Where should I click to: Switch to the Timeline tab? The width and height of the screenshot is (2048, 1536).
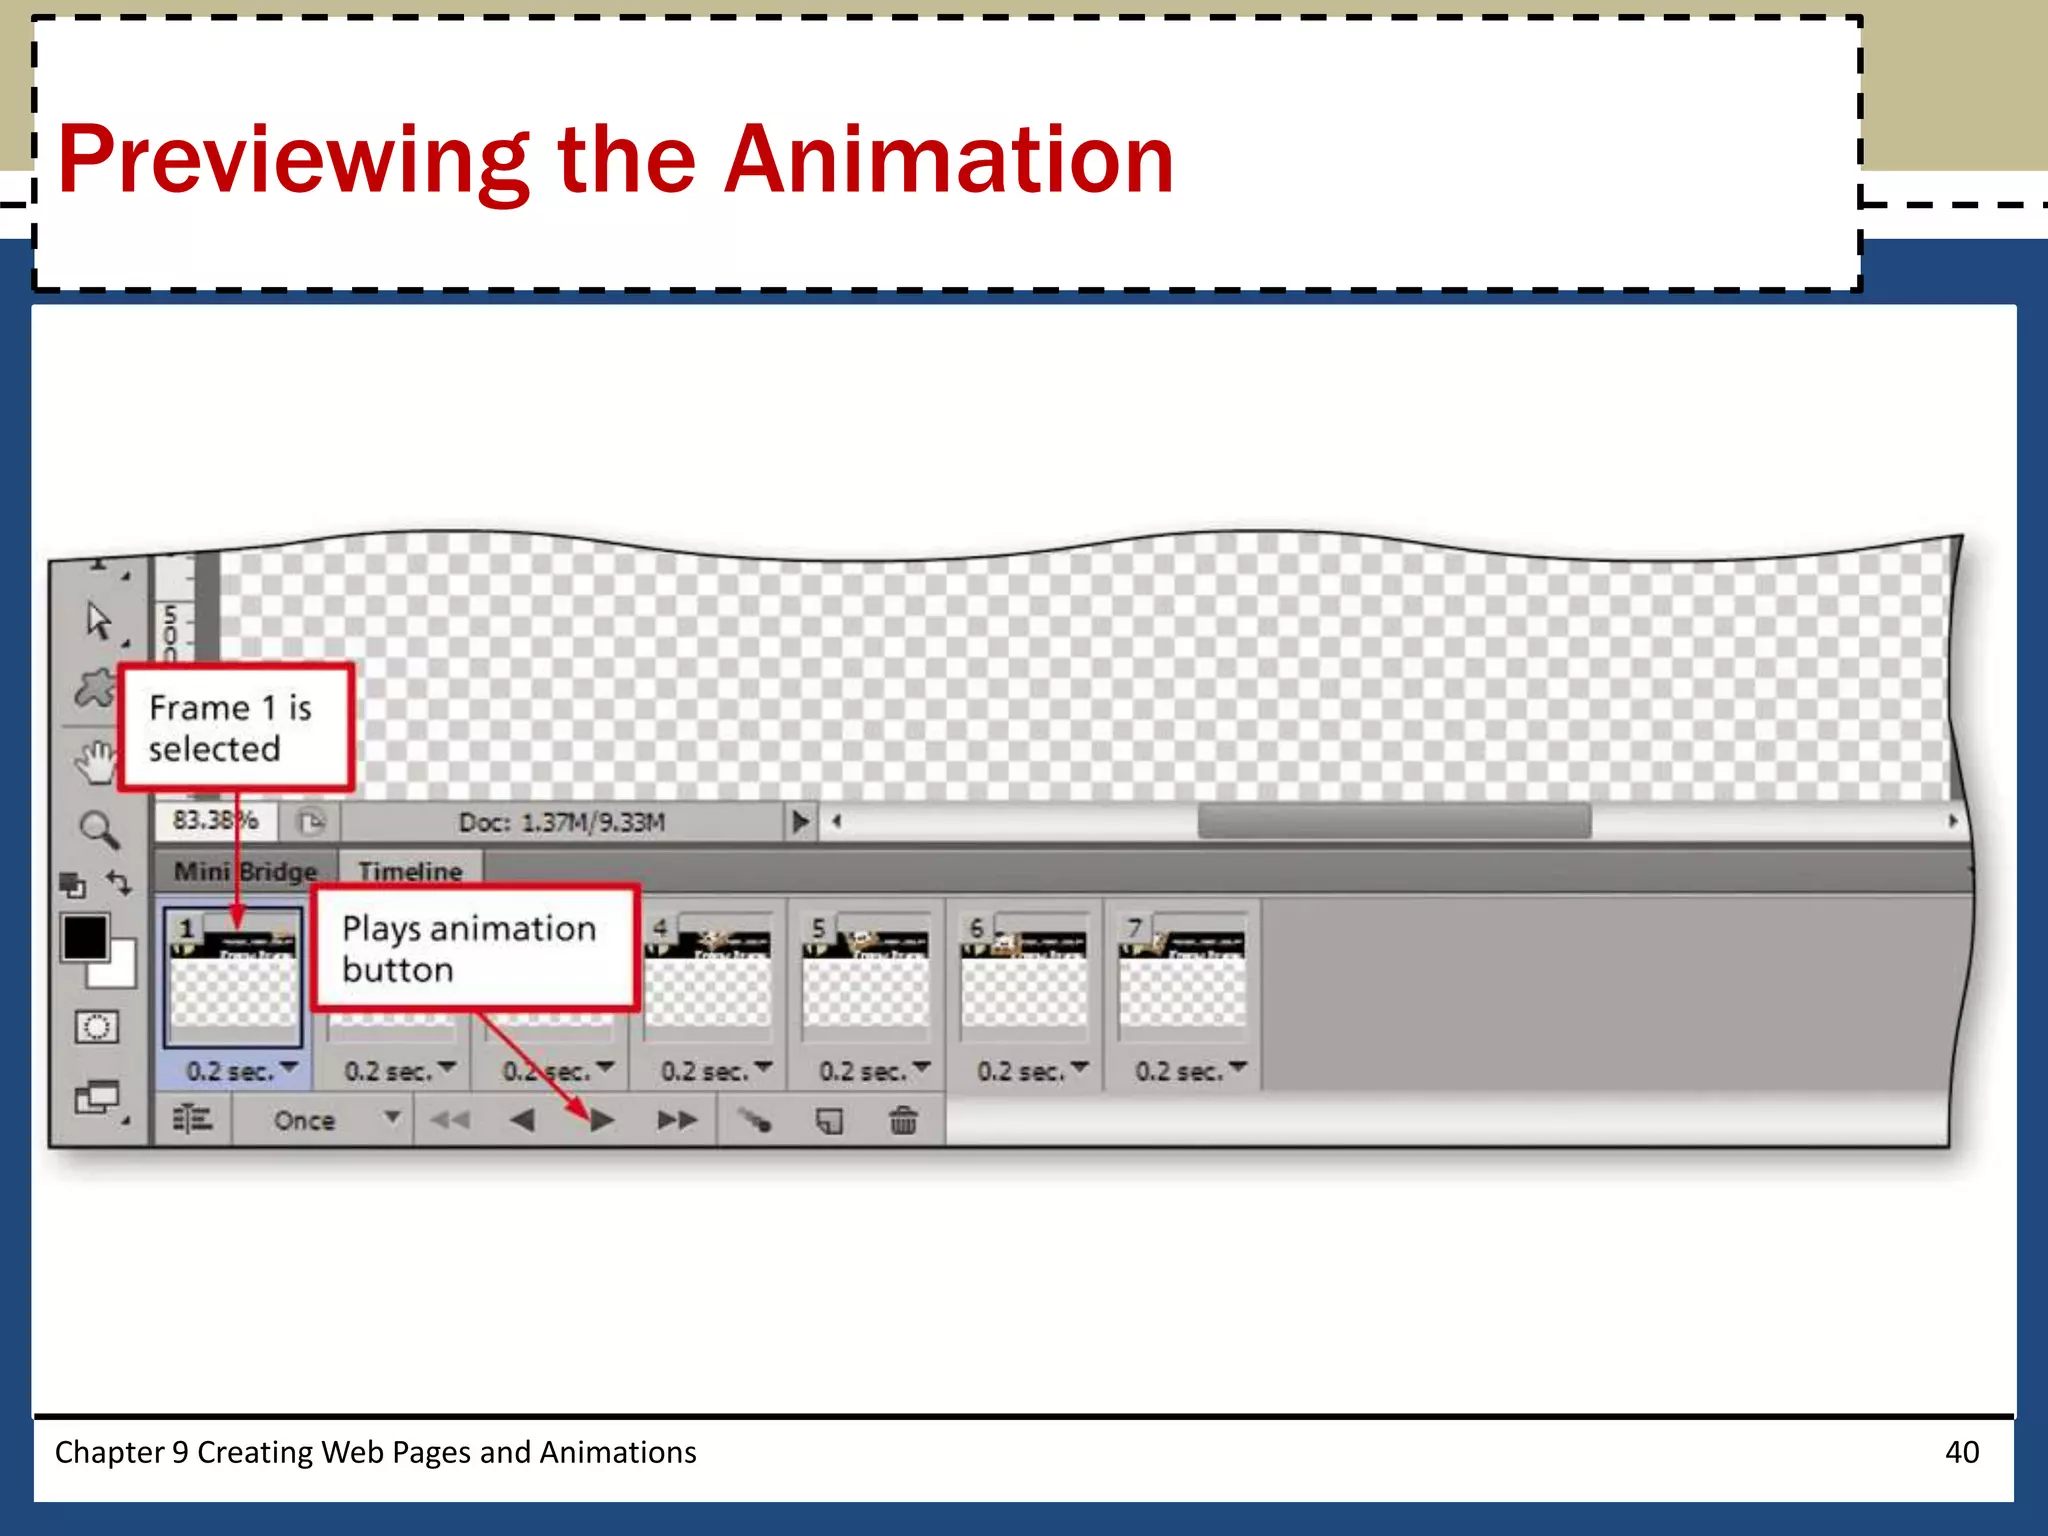click(410, 871)
